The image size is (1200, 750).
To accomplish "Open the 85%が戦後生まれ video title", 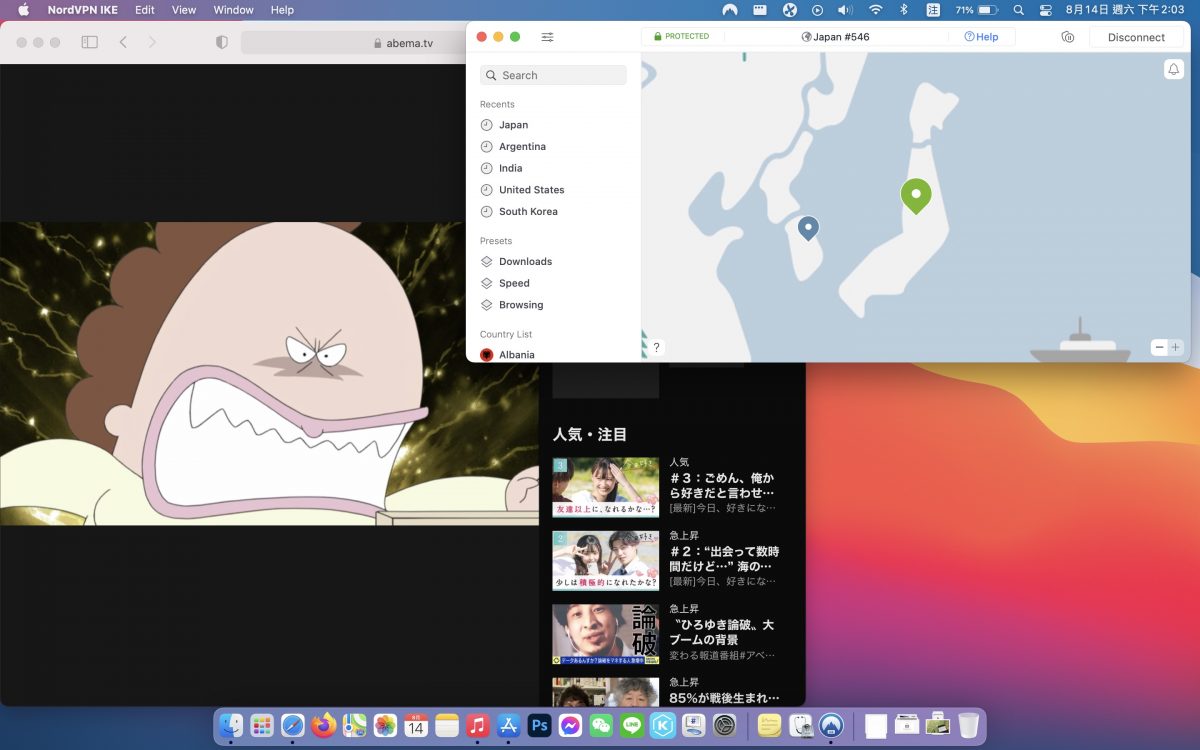I will (x=724, y=698).
